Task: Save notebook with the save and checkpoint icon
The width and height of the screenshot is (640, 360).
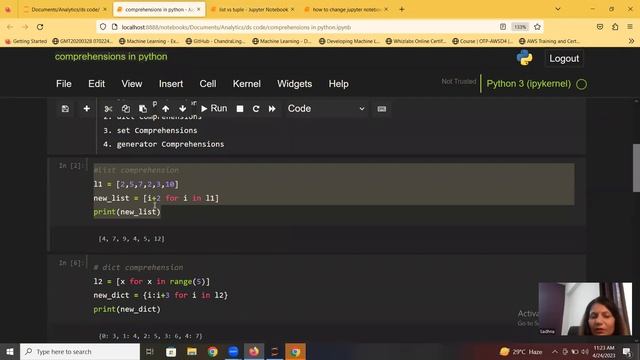Action: (65, 109)
